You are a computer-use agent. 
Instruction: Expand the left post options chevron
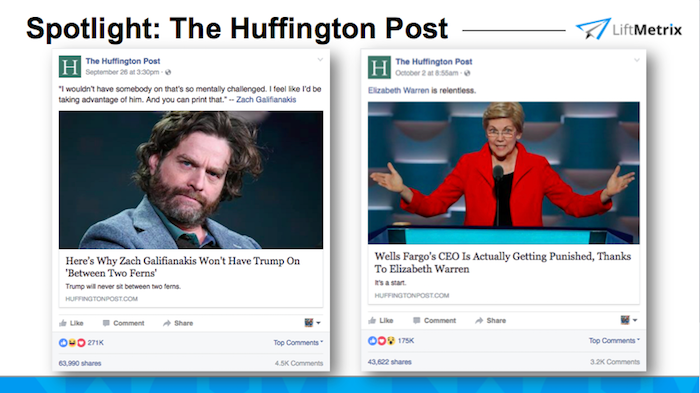(320, 59)
